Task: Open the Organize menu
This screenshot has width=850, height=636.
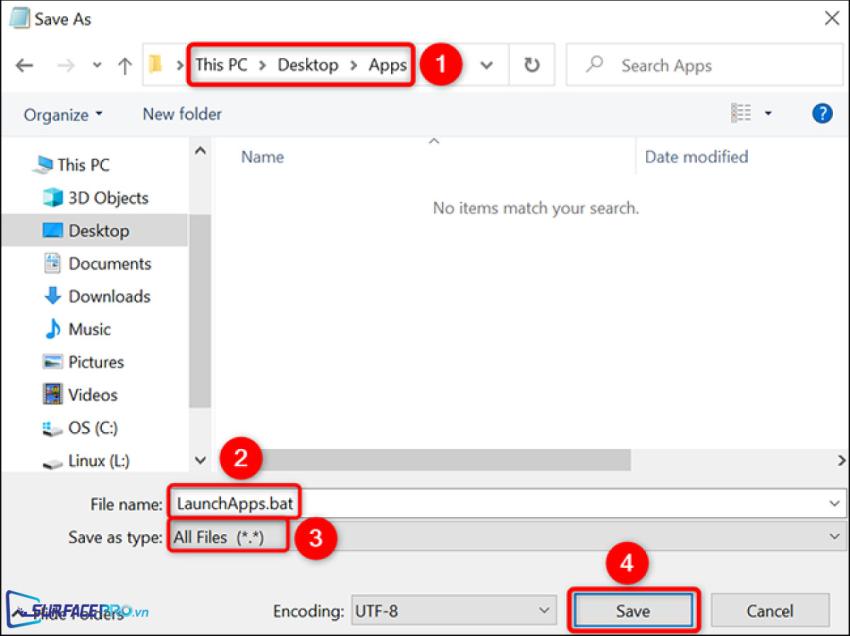Action: pos(63,114)
